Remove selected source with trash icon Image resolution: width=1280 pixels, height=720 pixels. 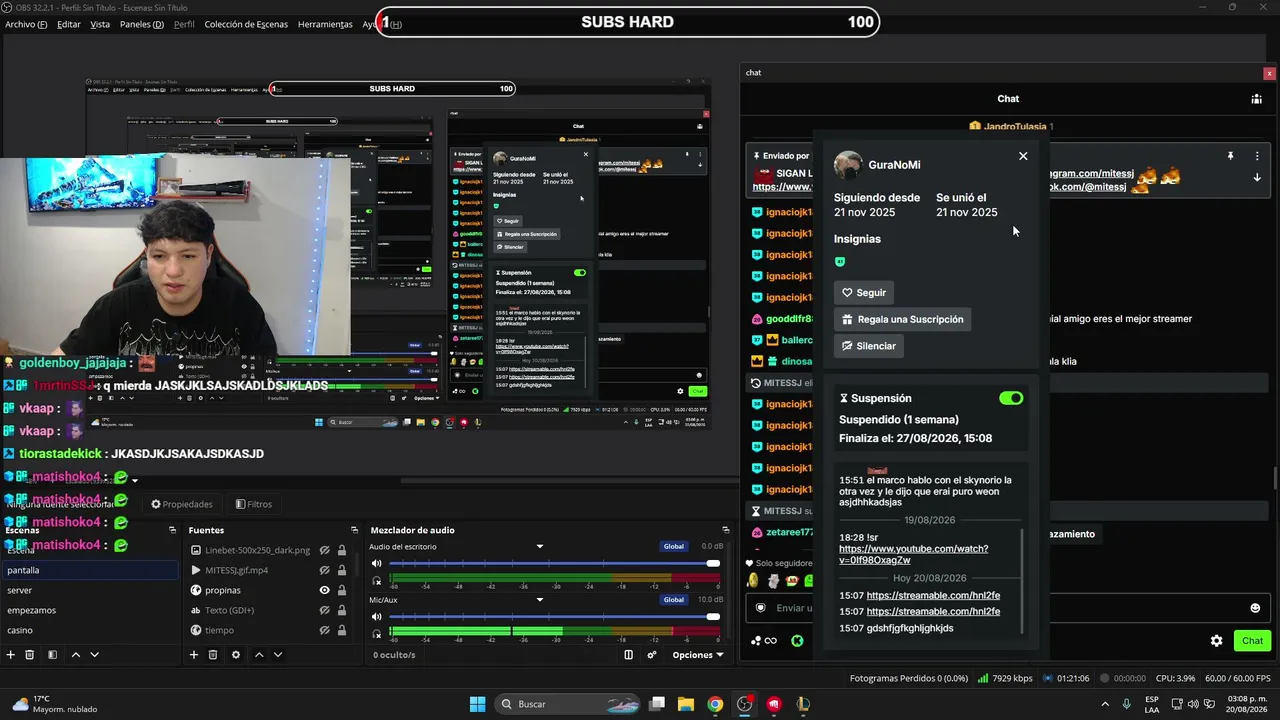pos(213,655)
